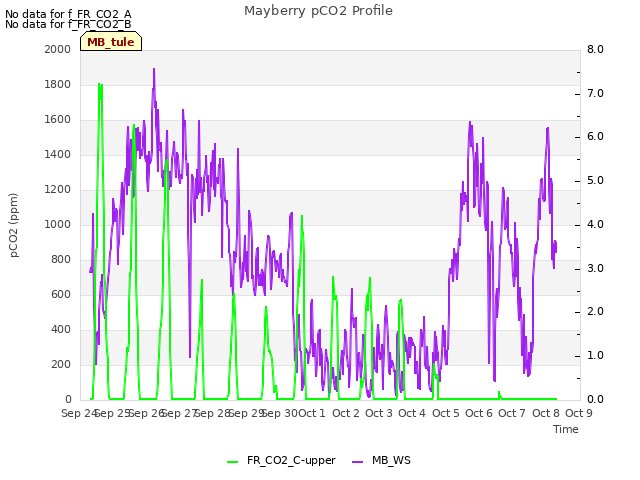The image size is (640, 480).
Task: Click the 400 tick on left axis
Action: (61, 329)
